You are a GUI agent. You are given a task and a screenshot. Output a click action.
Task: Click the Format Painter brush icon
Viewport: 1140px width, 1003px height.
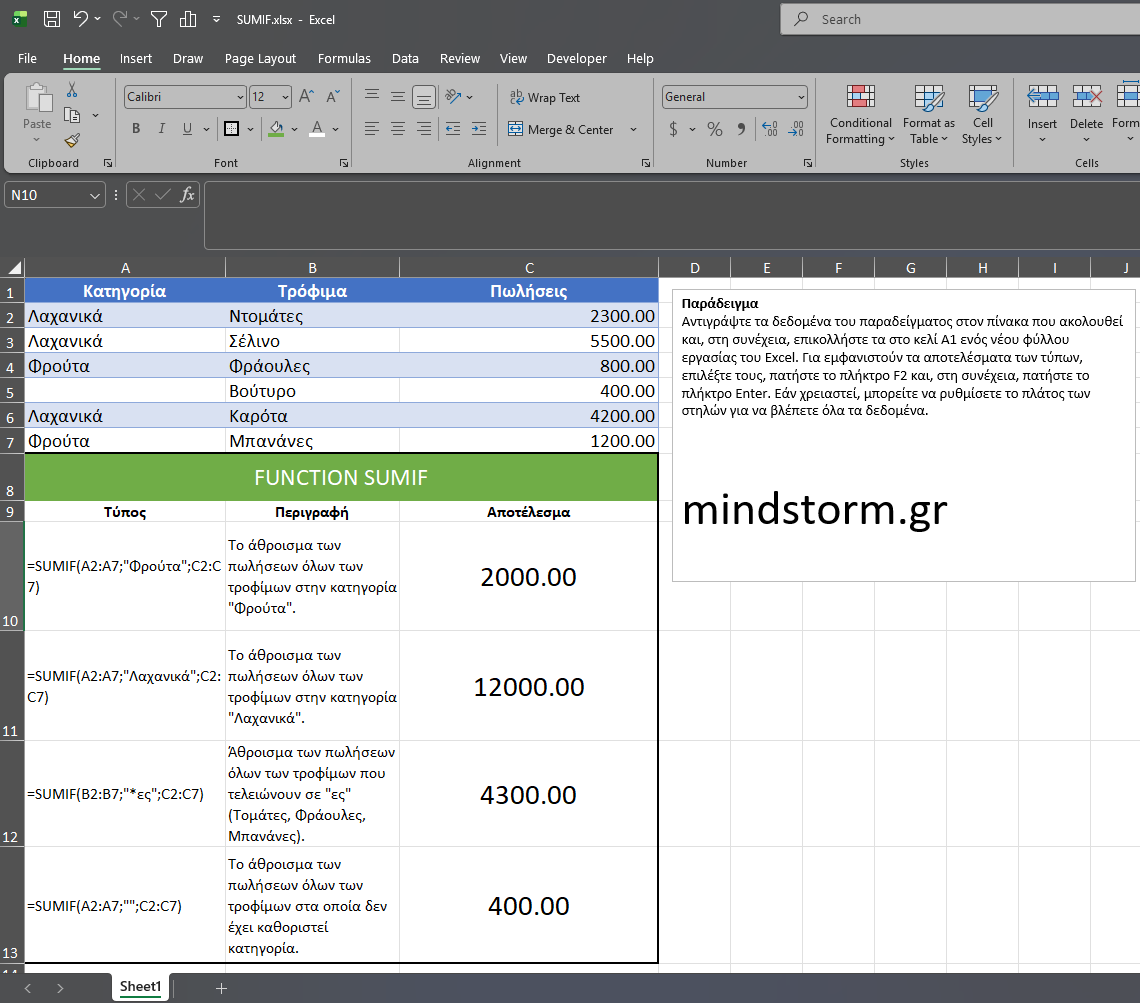[71, 141]
